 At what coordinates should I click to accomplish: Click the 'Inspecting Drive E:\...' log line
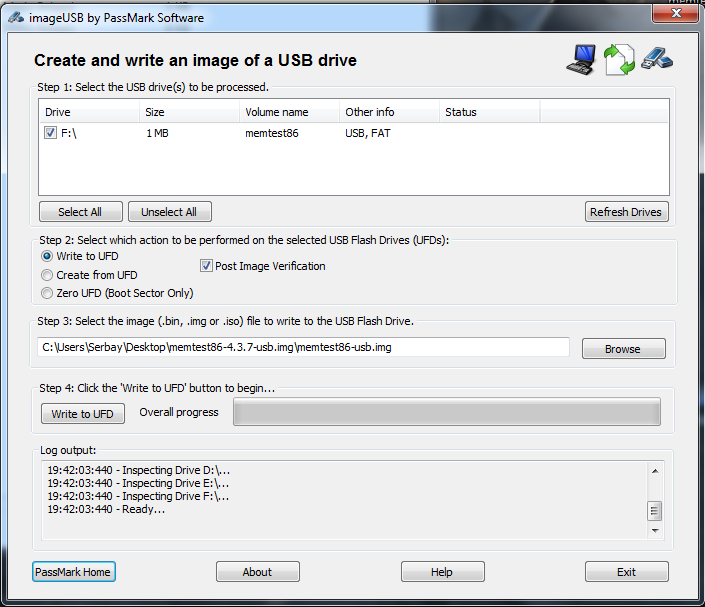click(138, 483)
